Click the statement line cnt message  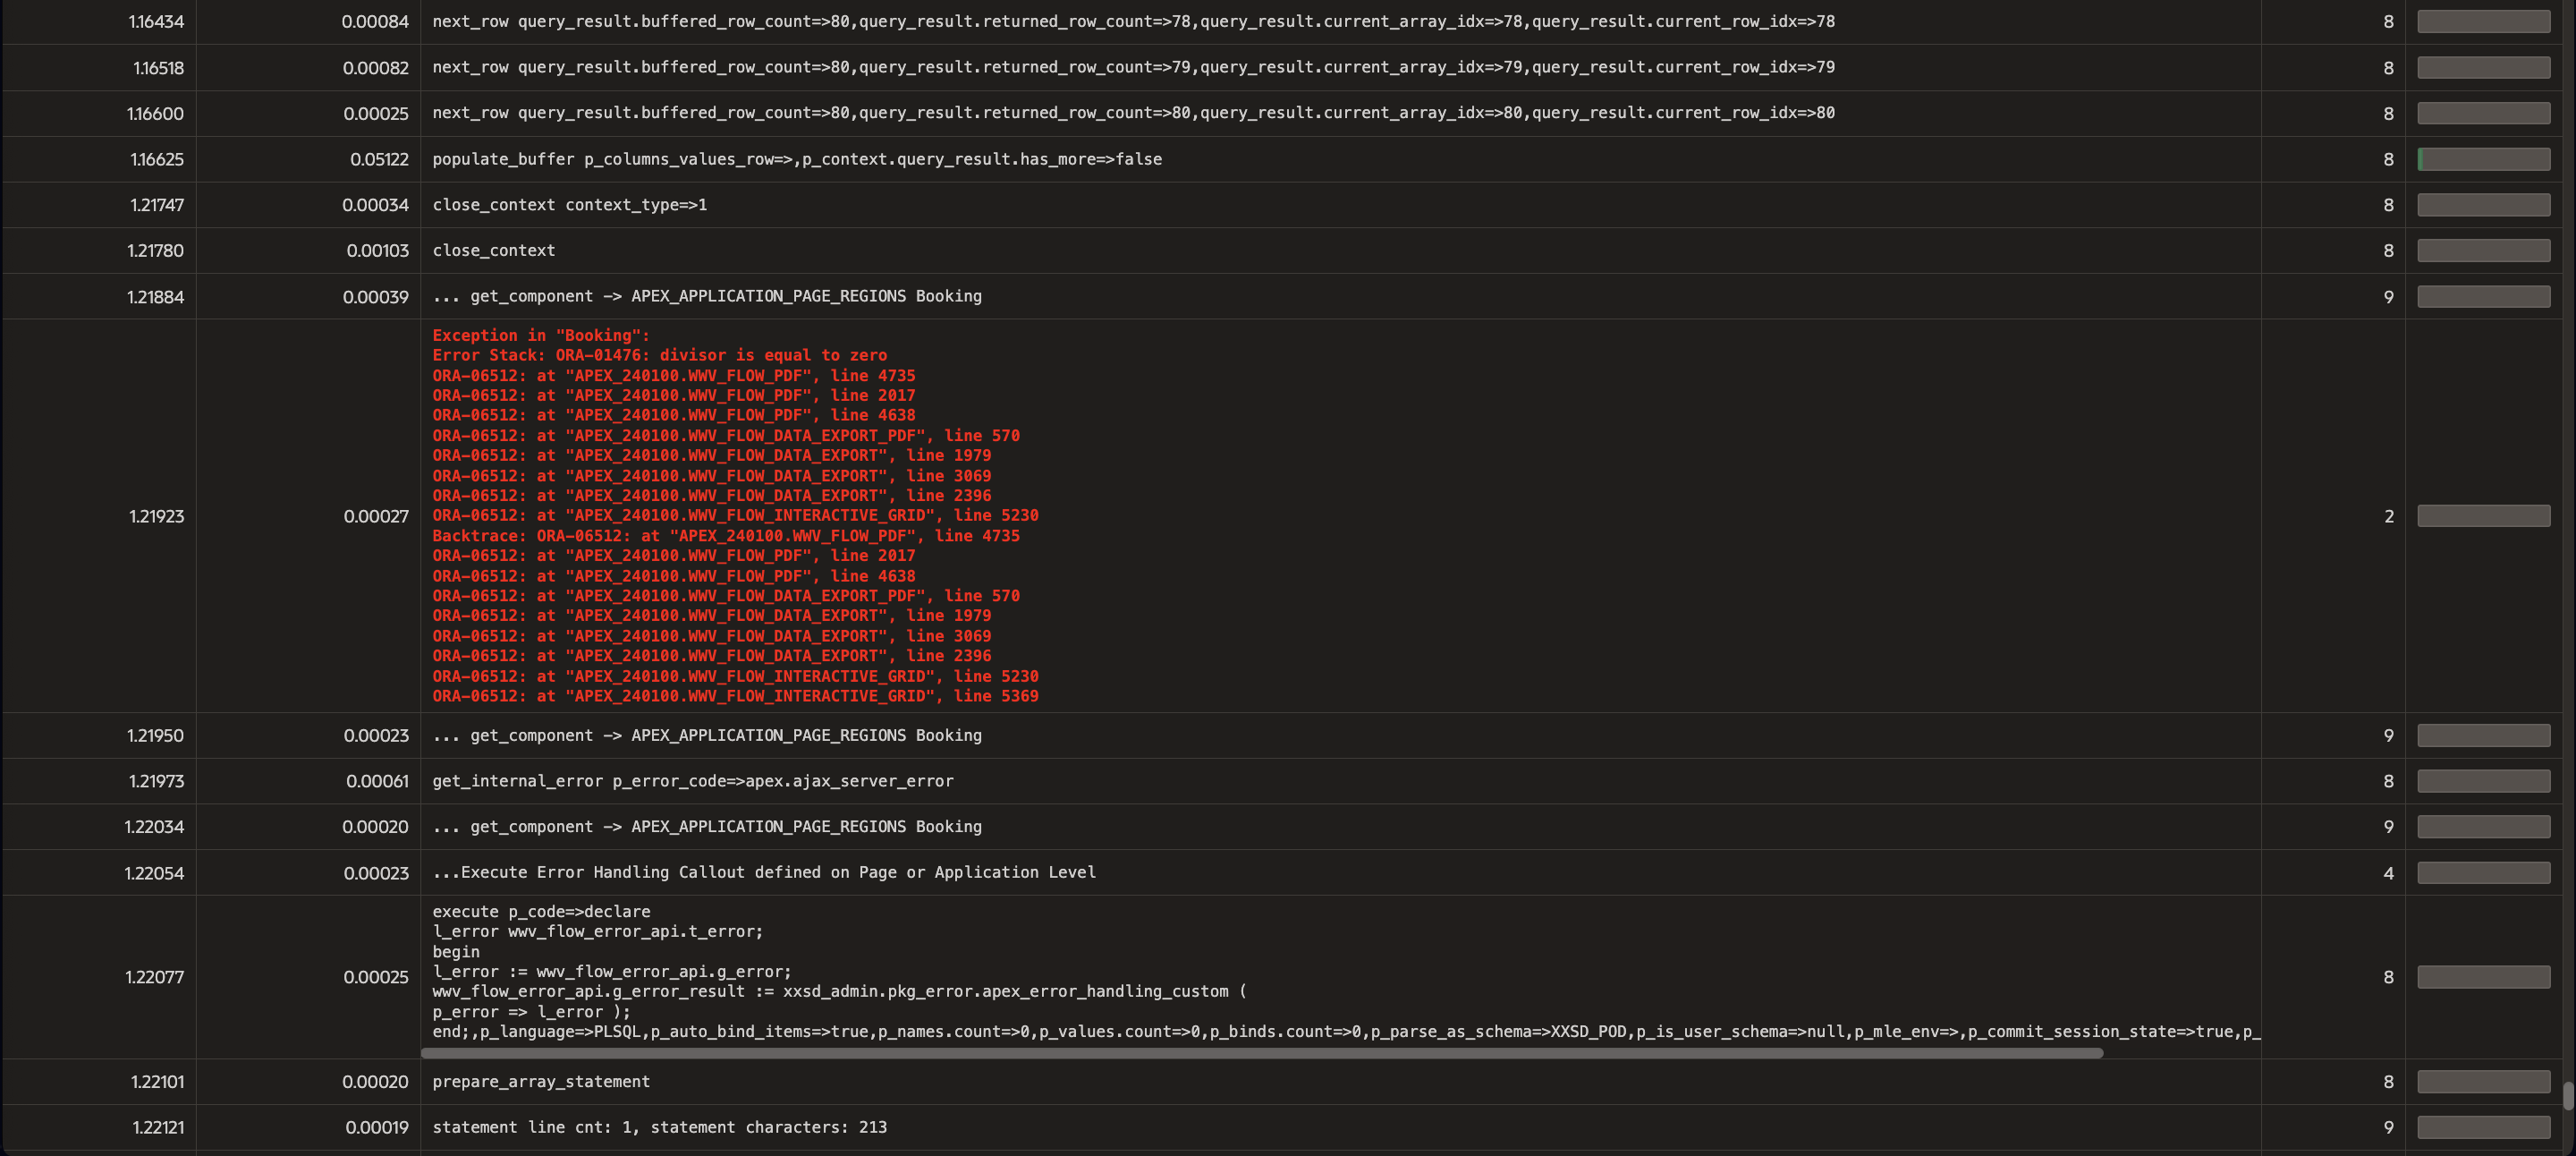[x=659, y=1127]
